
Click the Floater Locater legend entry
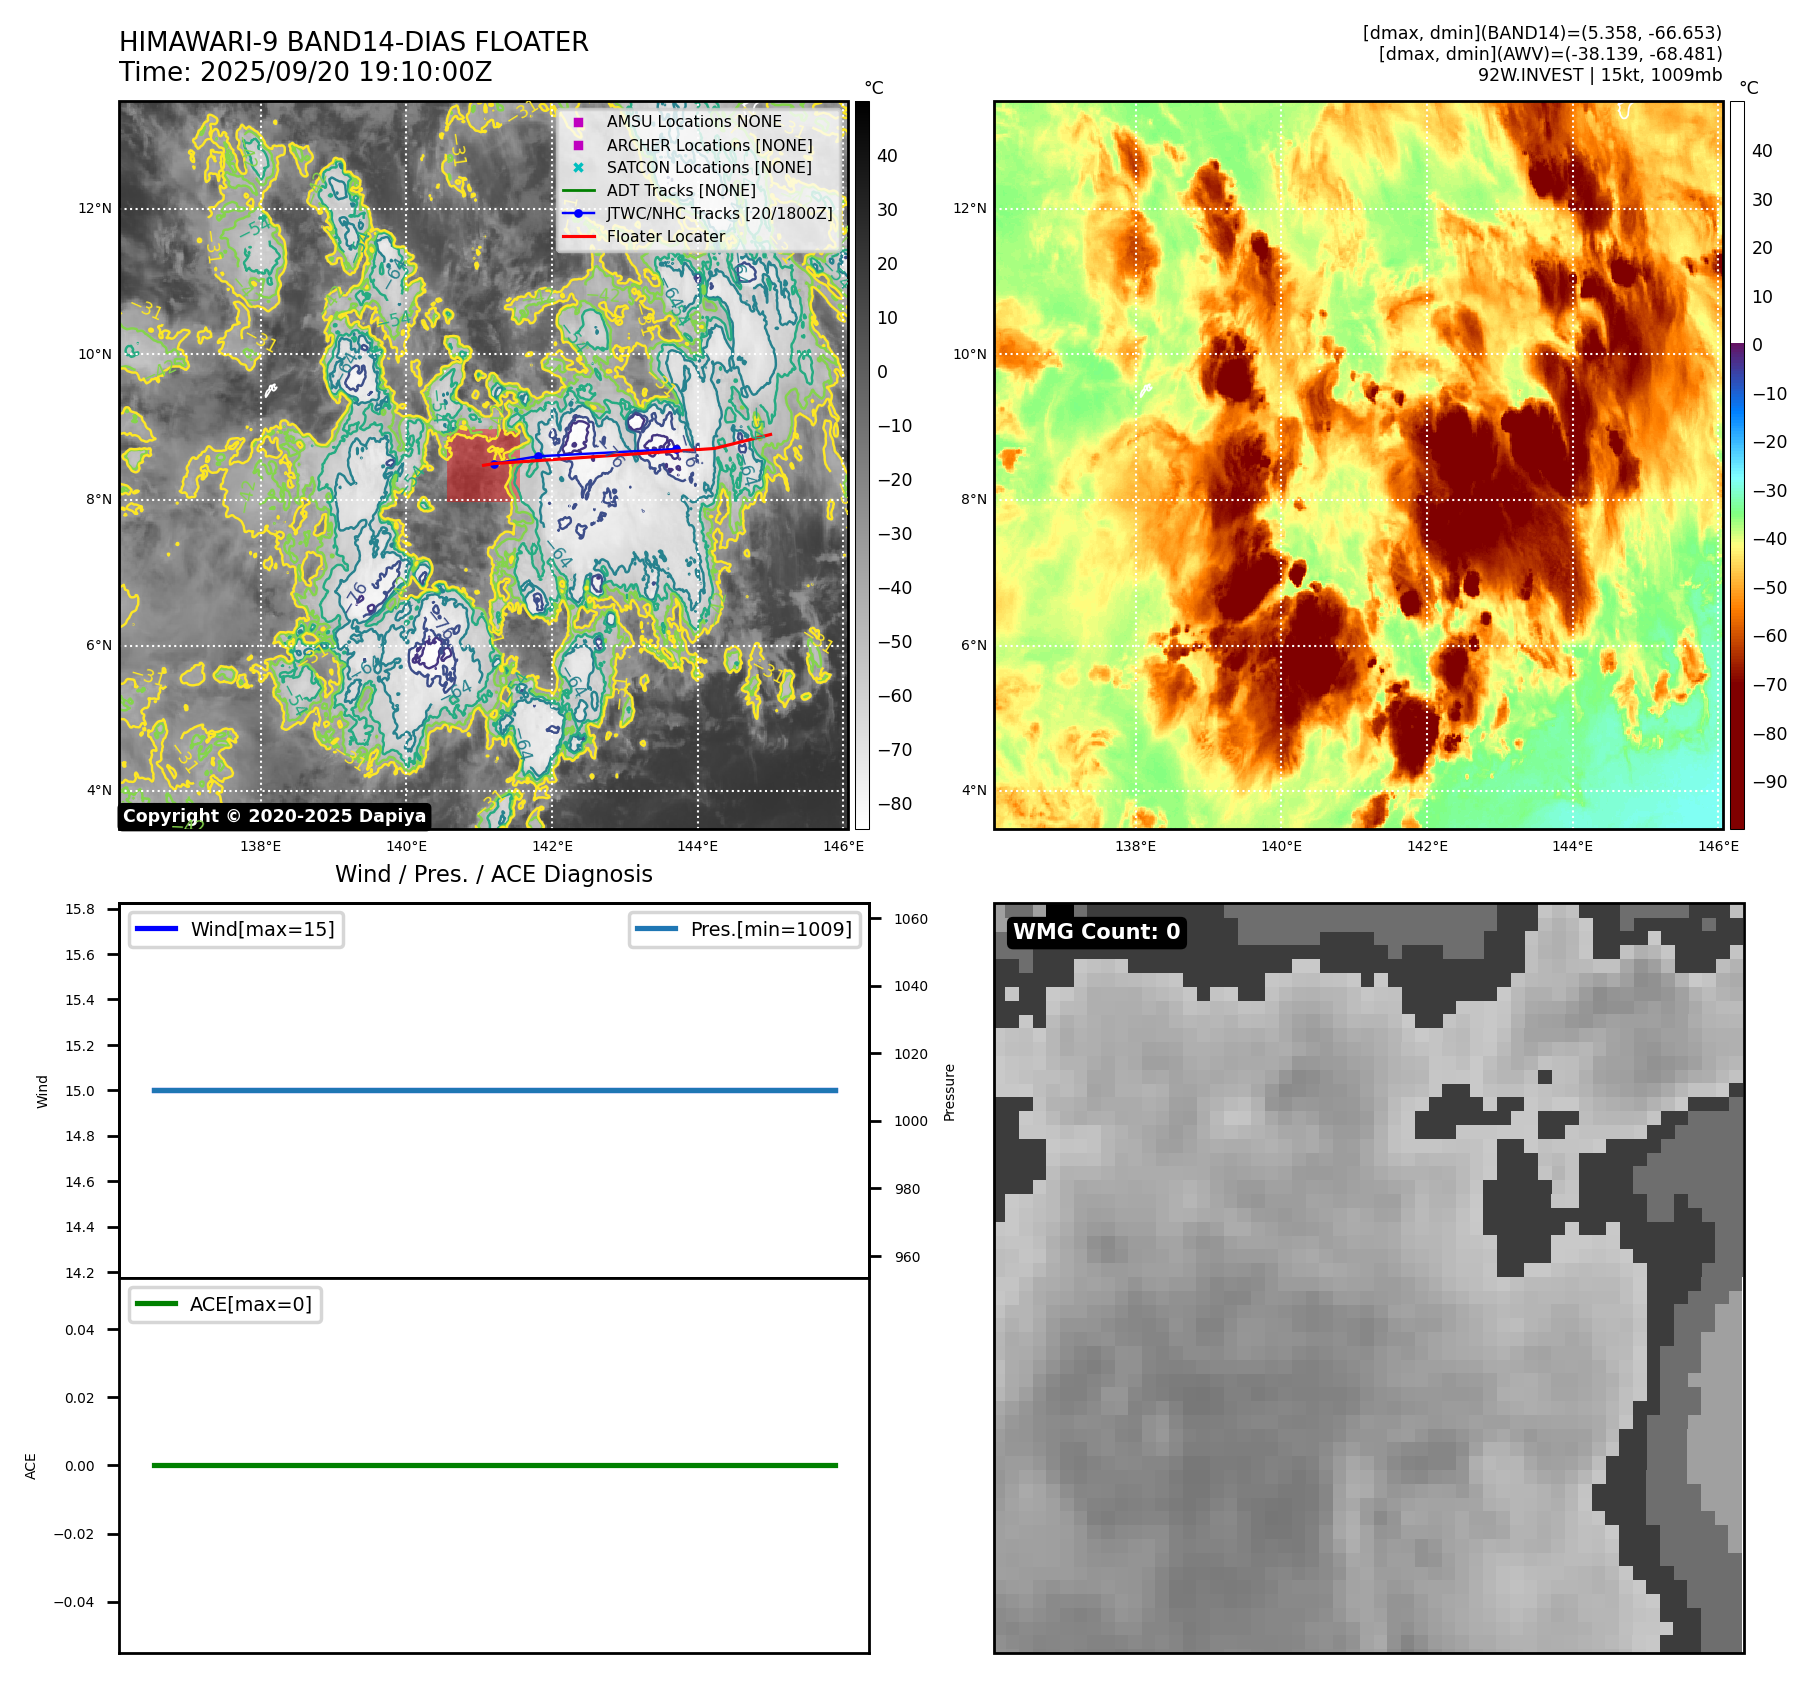pyautogui.click(x=644, y=236)
